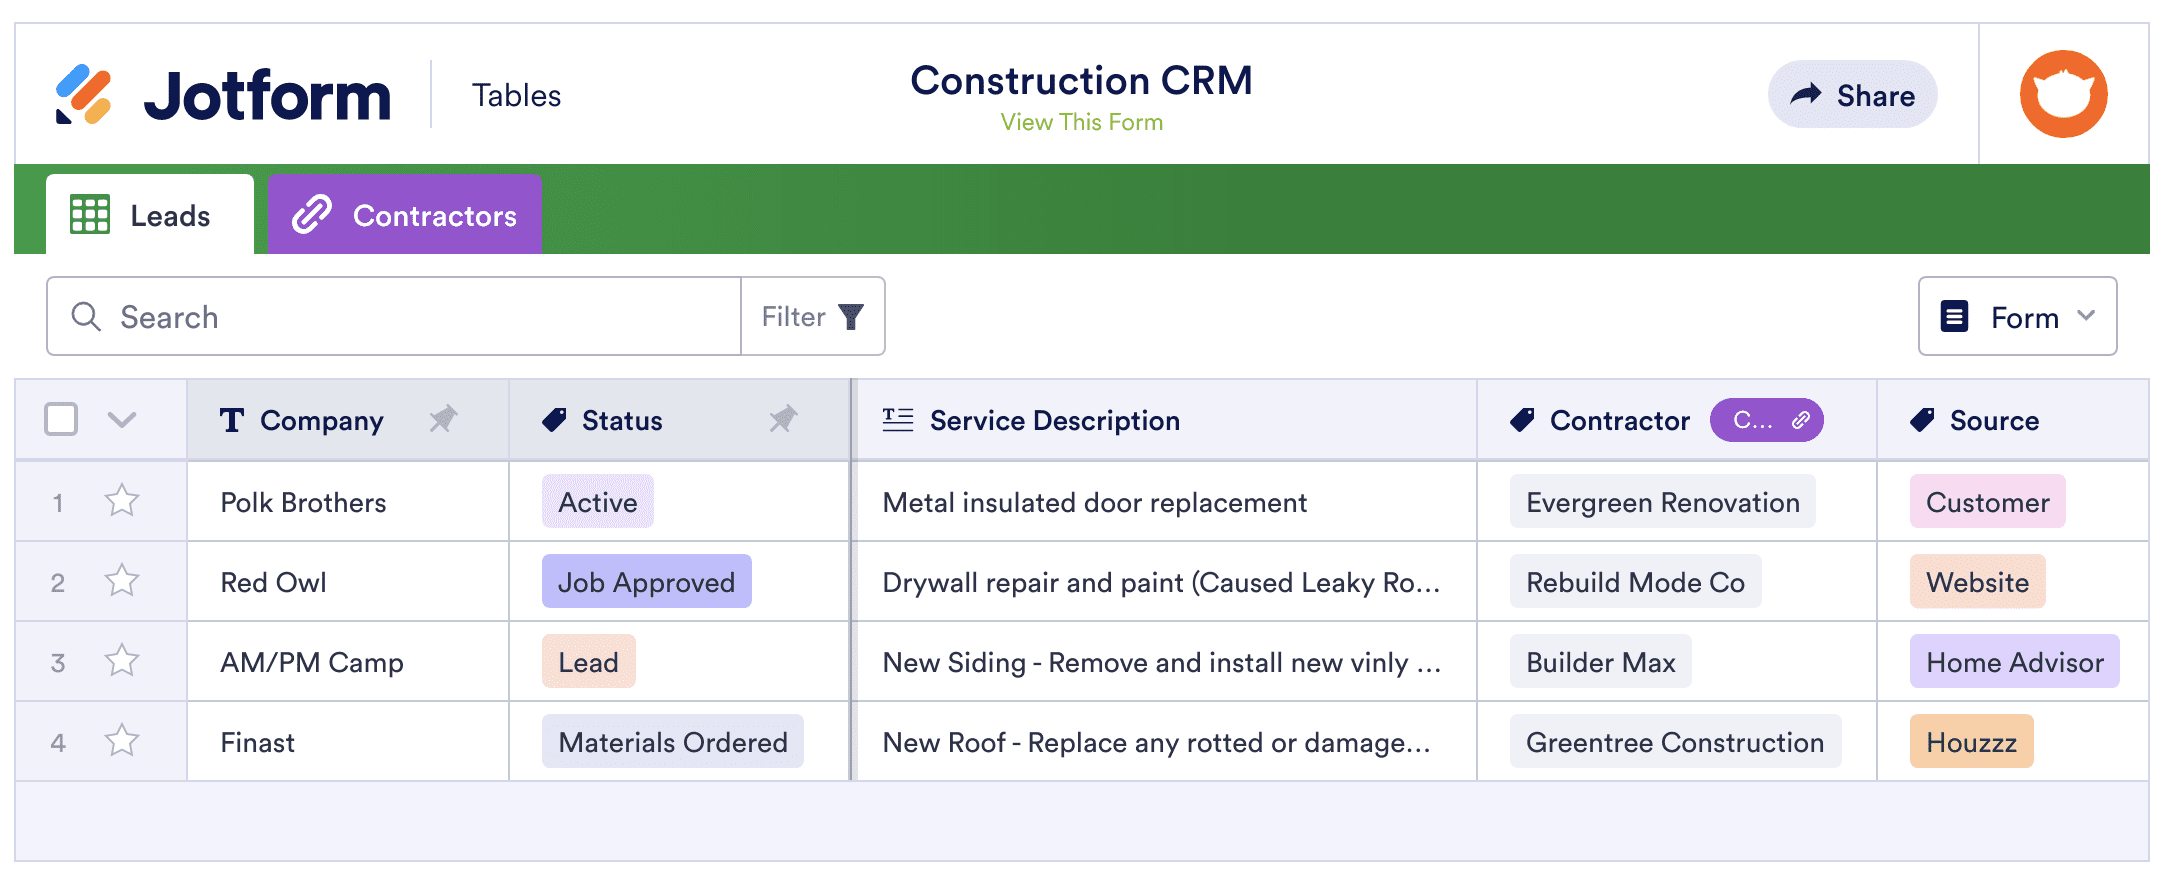Click the Jotform logo icon
Image resolution: width=2168 pixels, height=882 pixels.
[x=83, y=94]
